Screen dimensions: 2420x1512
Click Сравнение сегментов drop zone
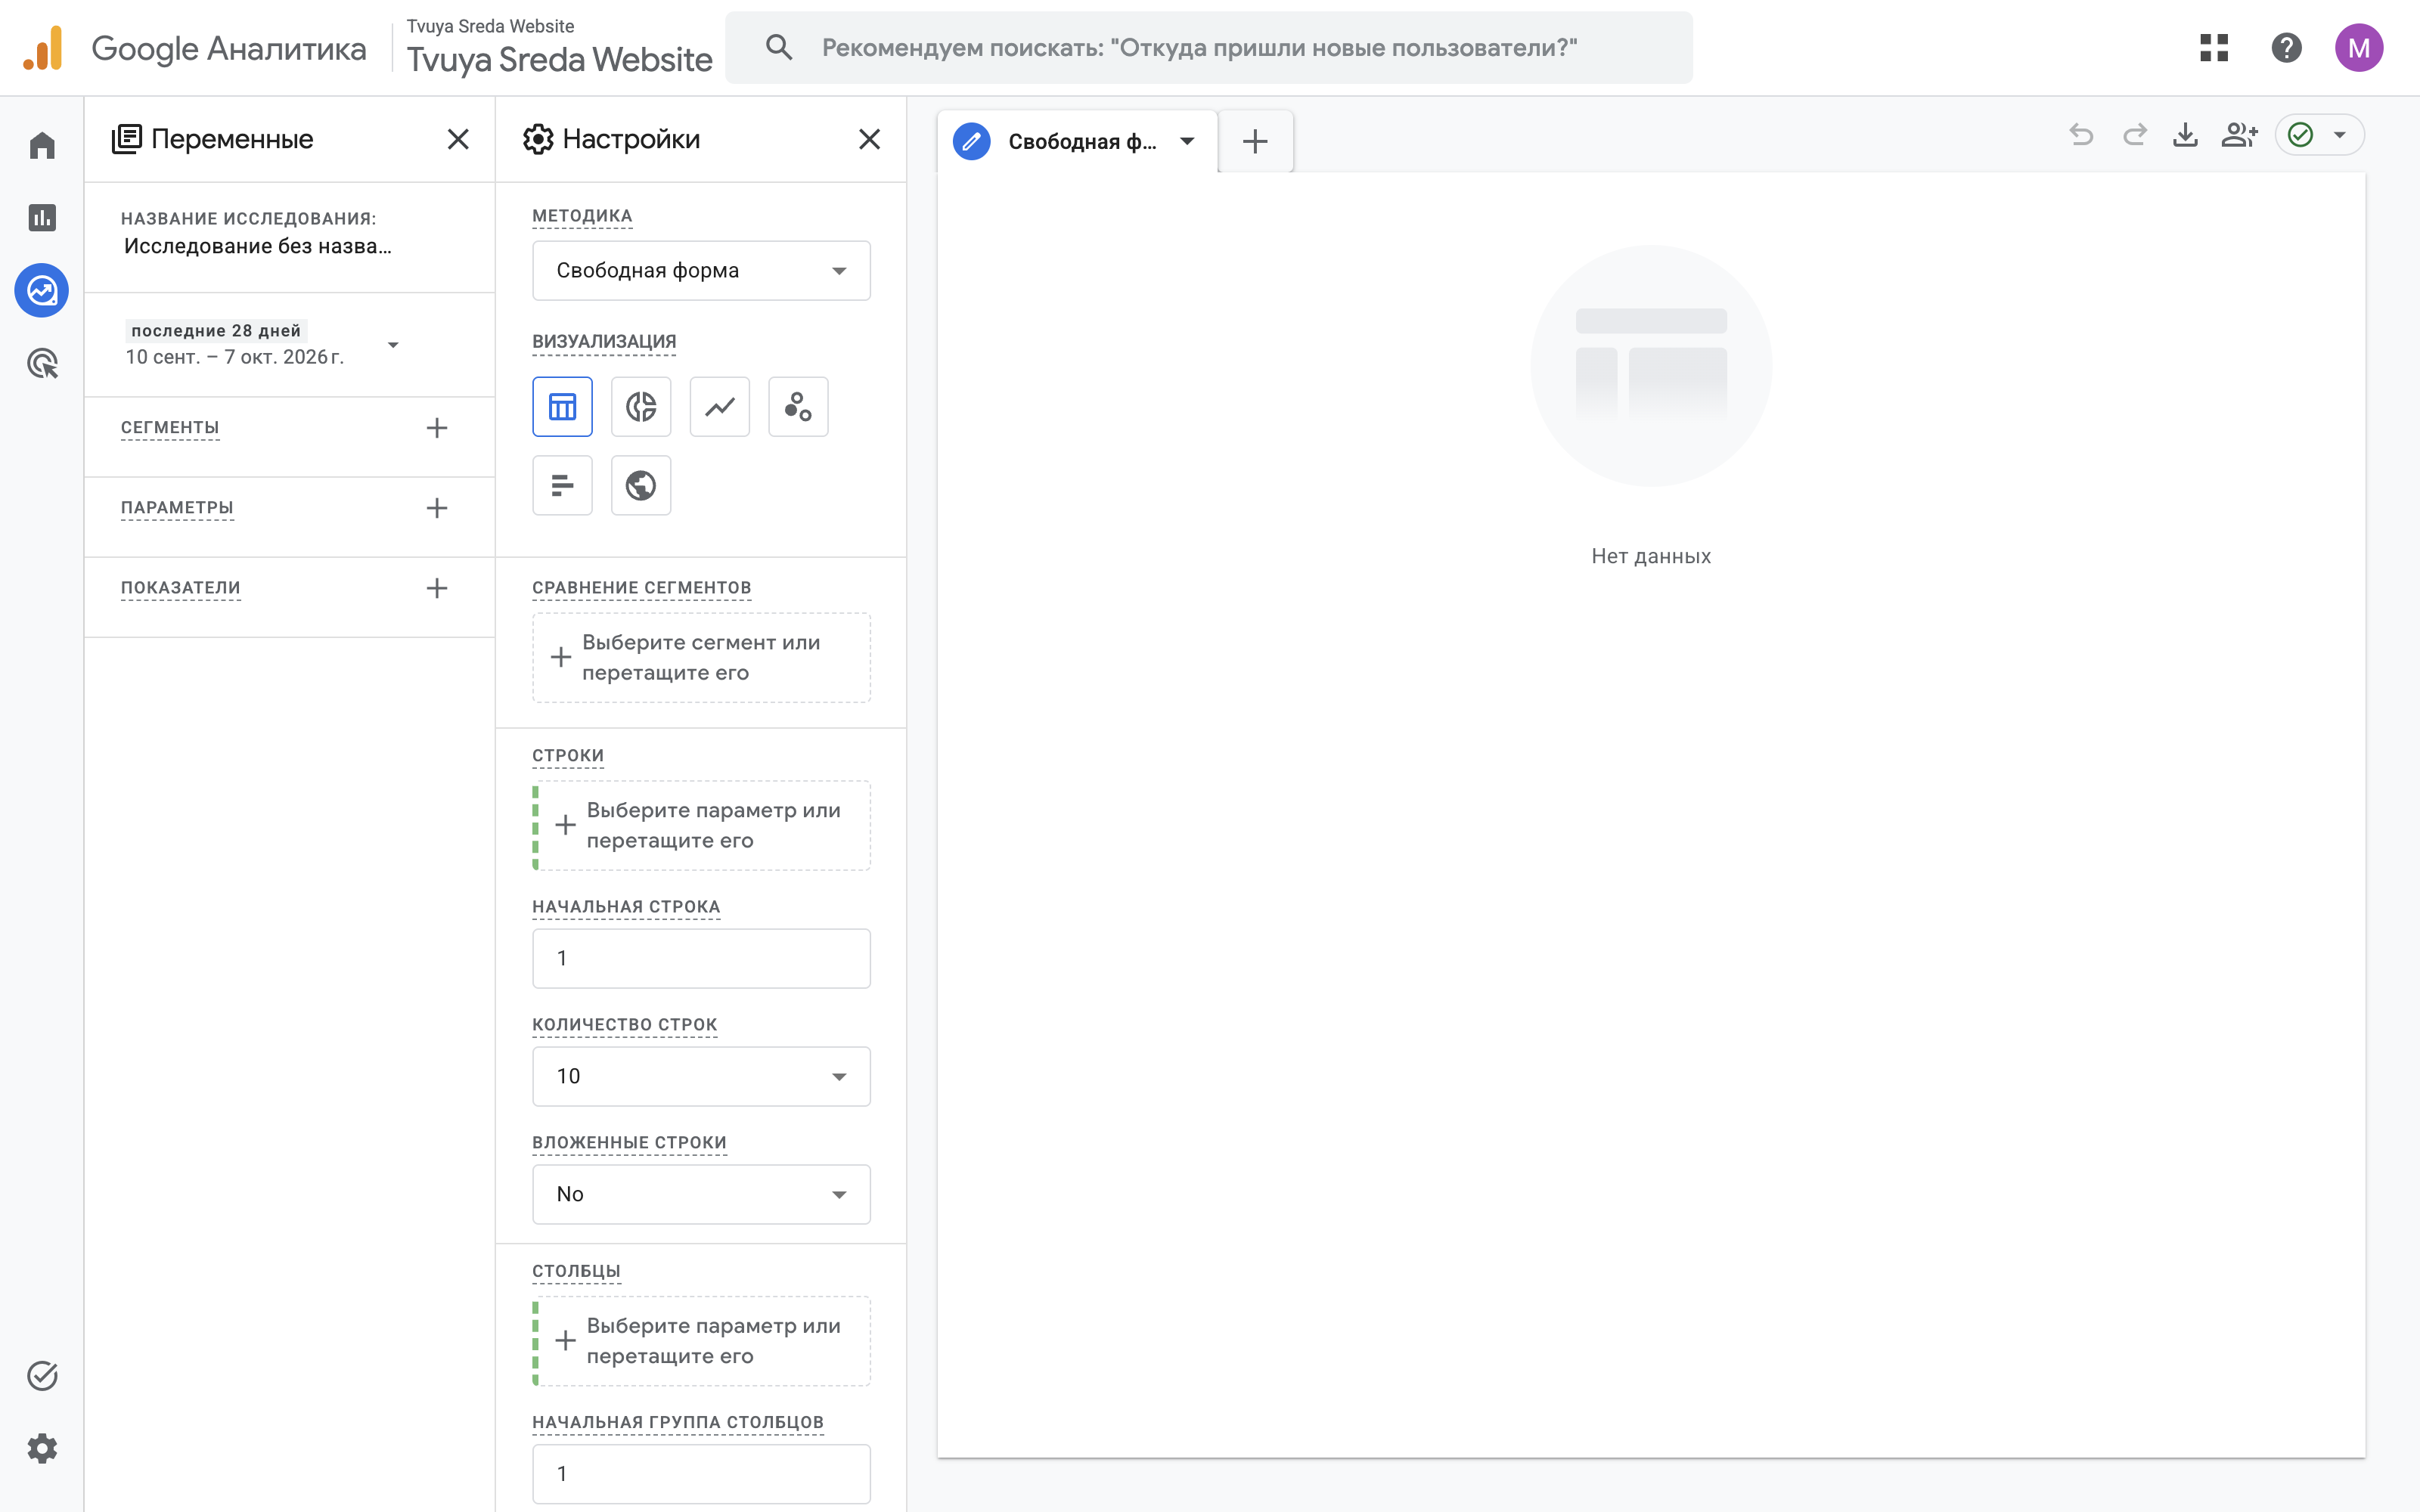pos(701,657)
